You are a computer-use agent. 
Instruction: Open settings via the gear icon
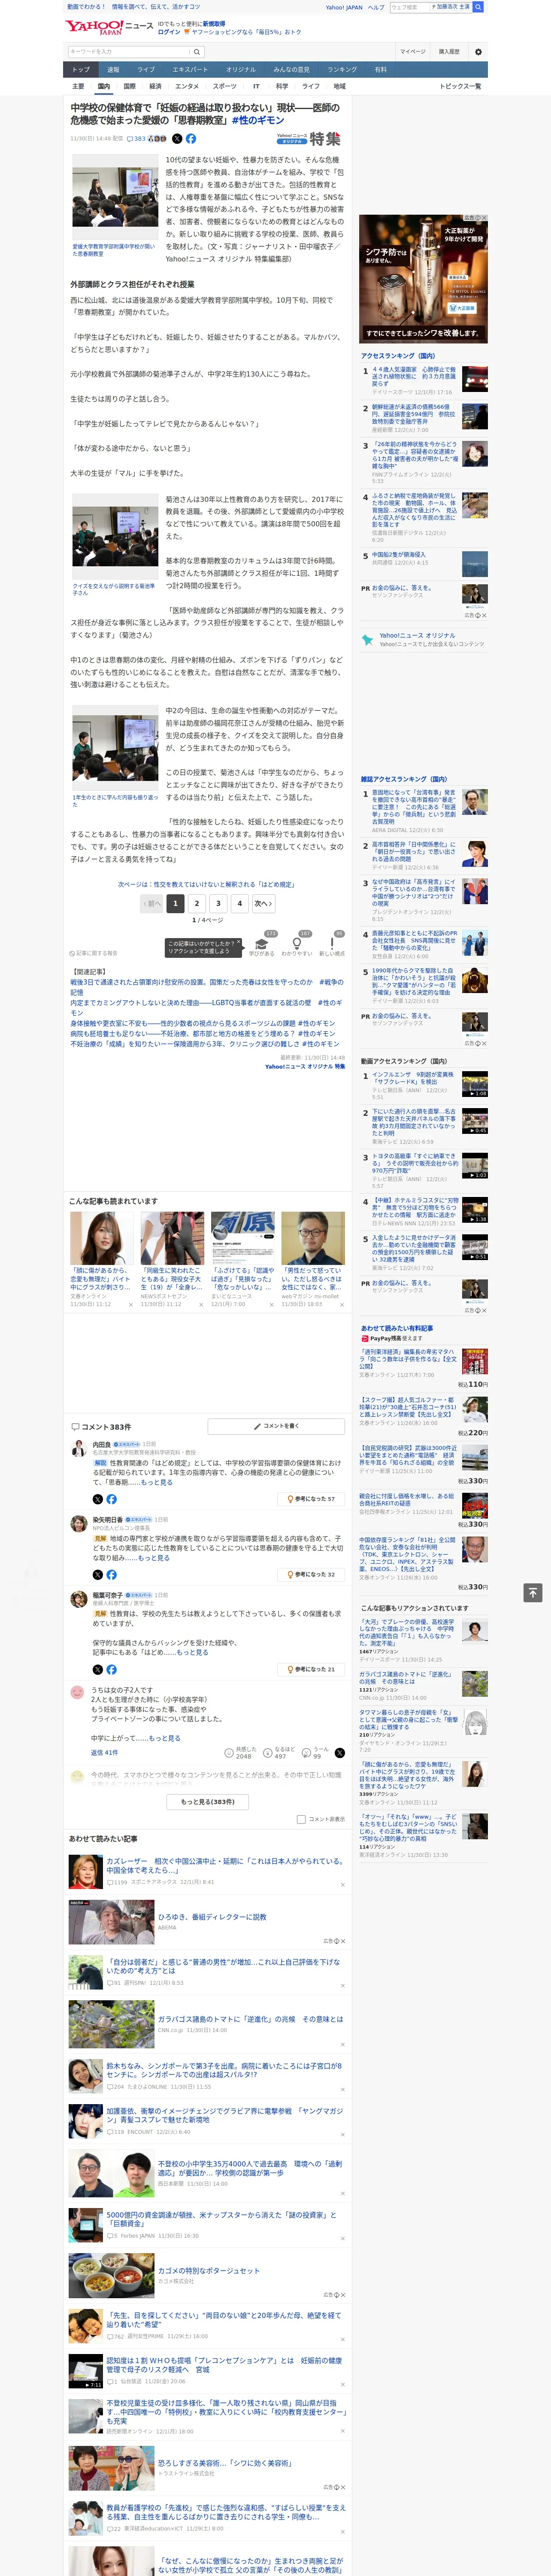click(x=478, y=52)
